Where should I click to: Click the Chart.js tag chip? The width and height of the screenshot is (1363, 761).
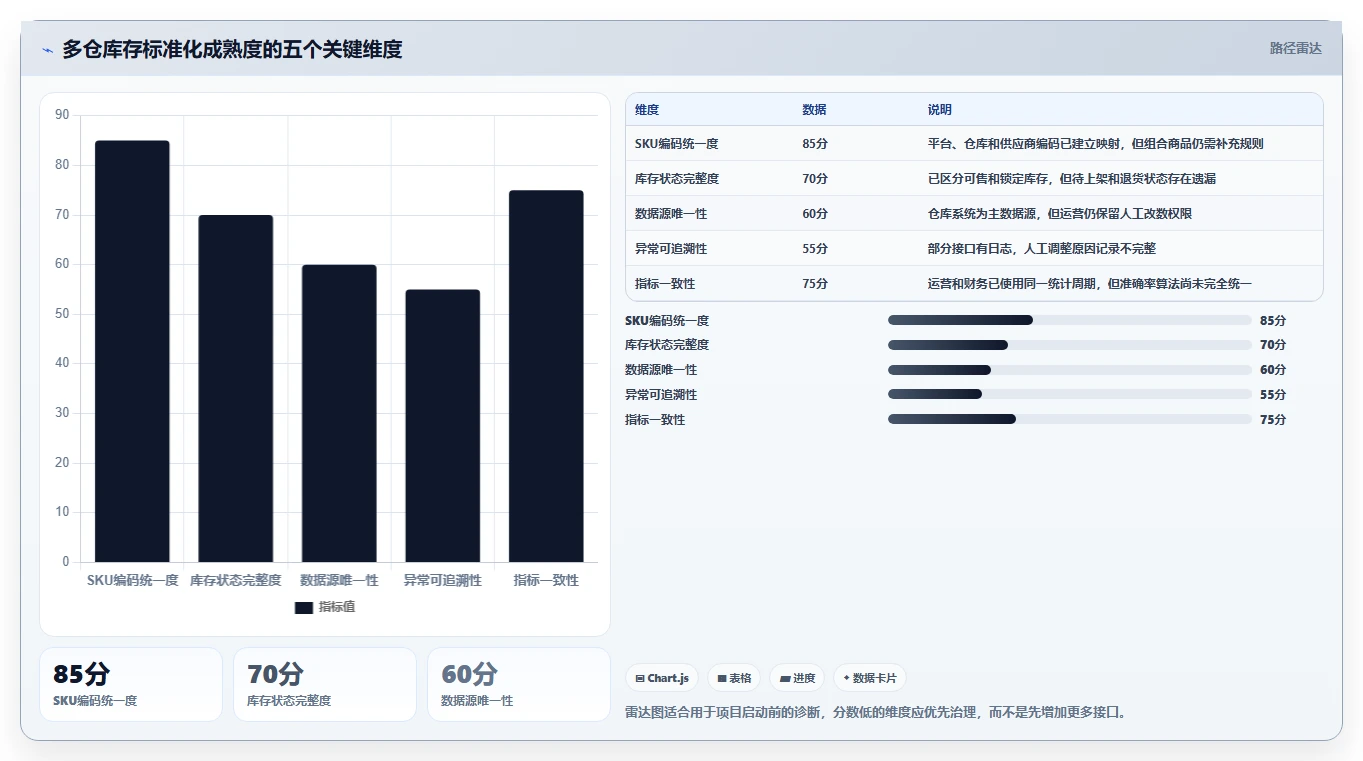(x=662, y=678)
